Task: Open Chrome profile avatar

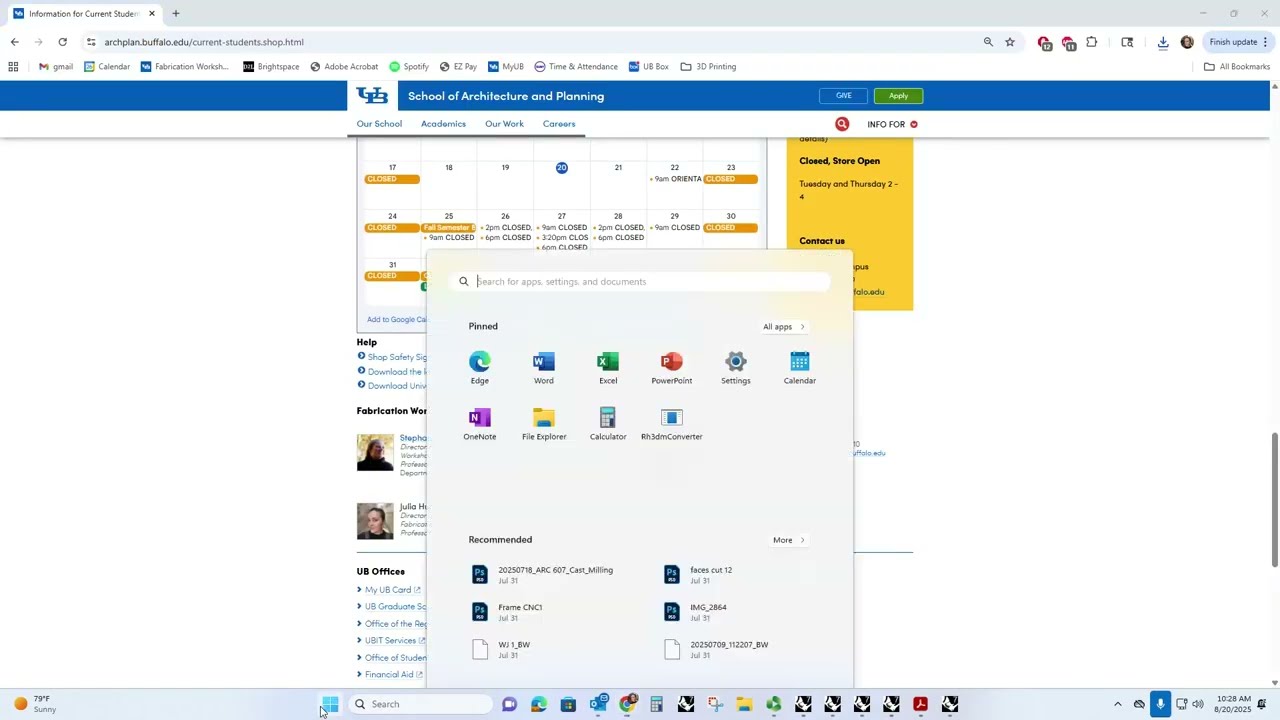Action: 1187,42
